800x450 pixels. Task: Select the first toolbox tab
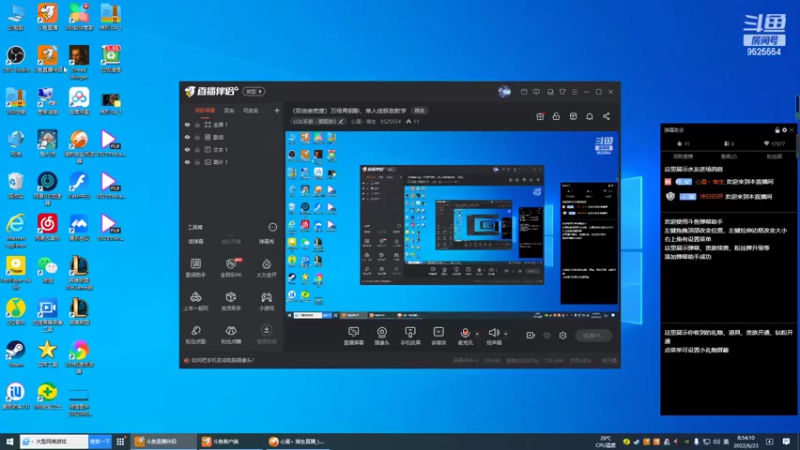point(196,241)
